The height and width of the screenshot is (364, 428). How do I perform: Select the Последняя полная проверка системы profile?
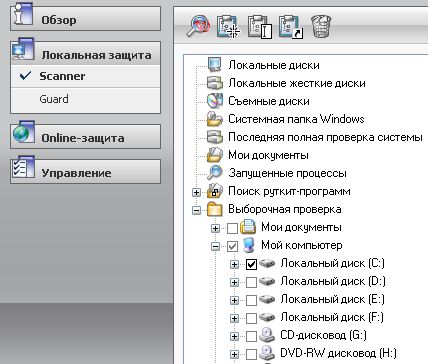click(325, 137)
